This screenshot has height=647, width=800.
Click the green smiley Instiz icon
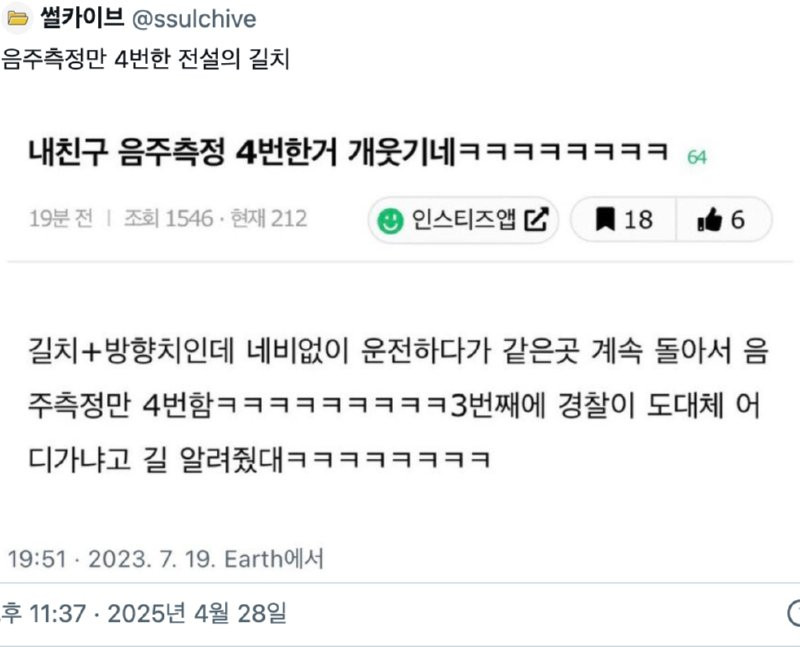pyautogui.click(x=390, y=220)
